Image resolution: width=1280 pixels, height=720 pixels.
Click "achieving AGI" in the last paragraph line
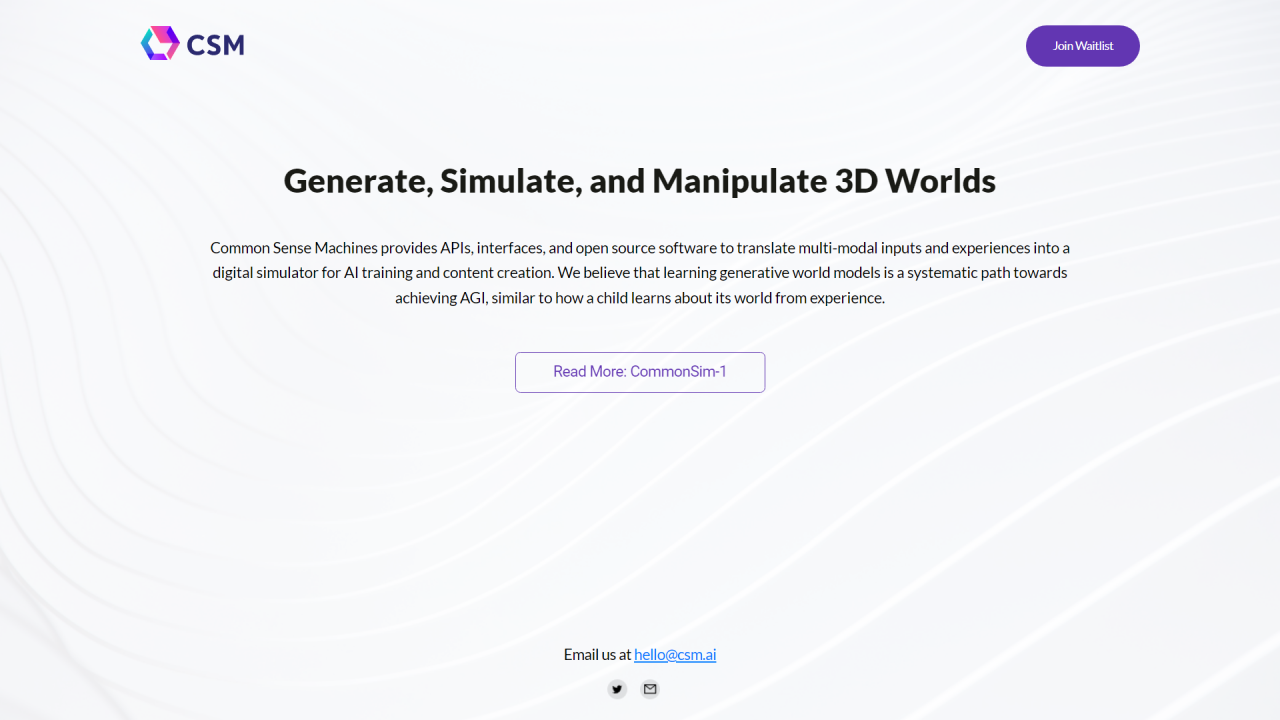coord(440,298)
